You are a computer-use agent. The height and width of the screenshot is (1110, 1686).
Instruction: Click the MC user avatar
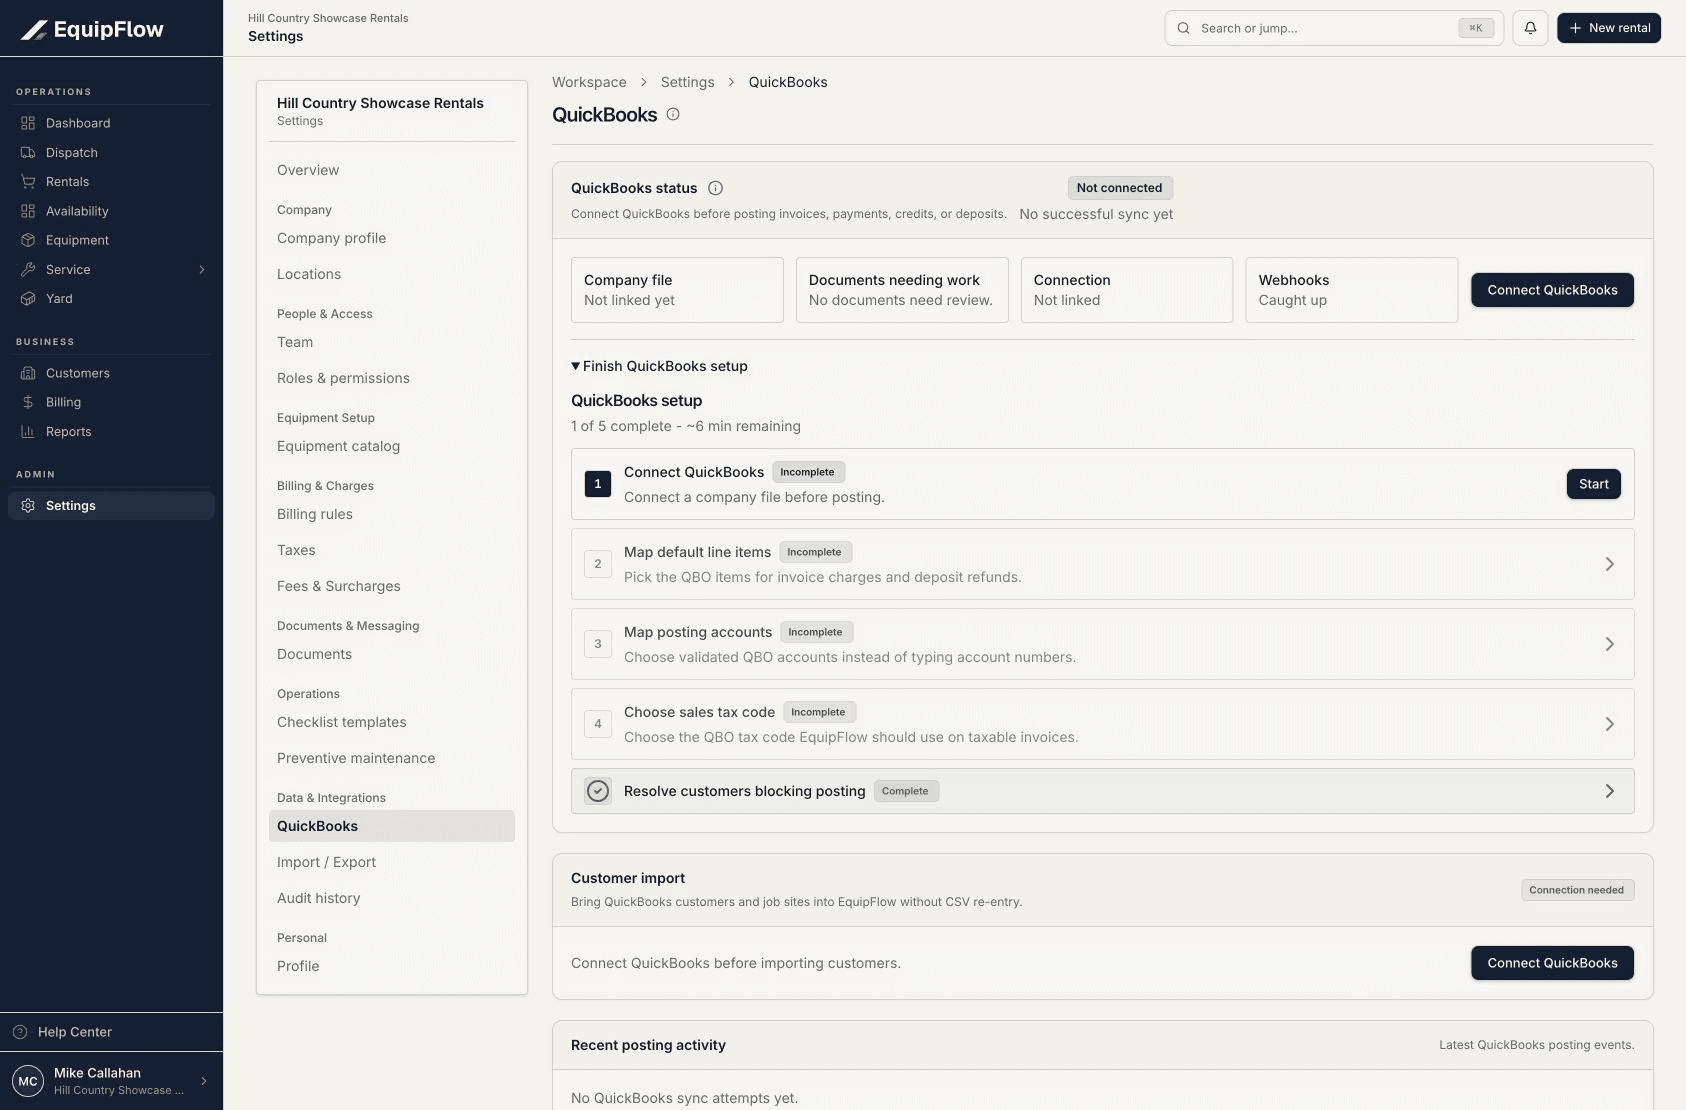(28, 1081)
